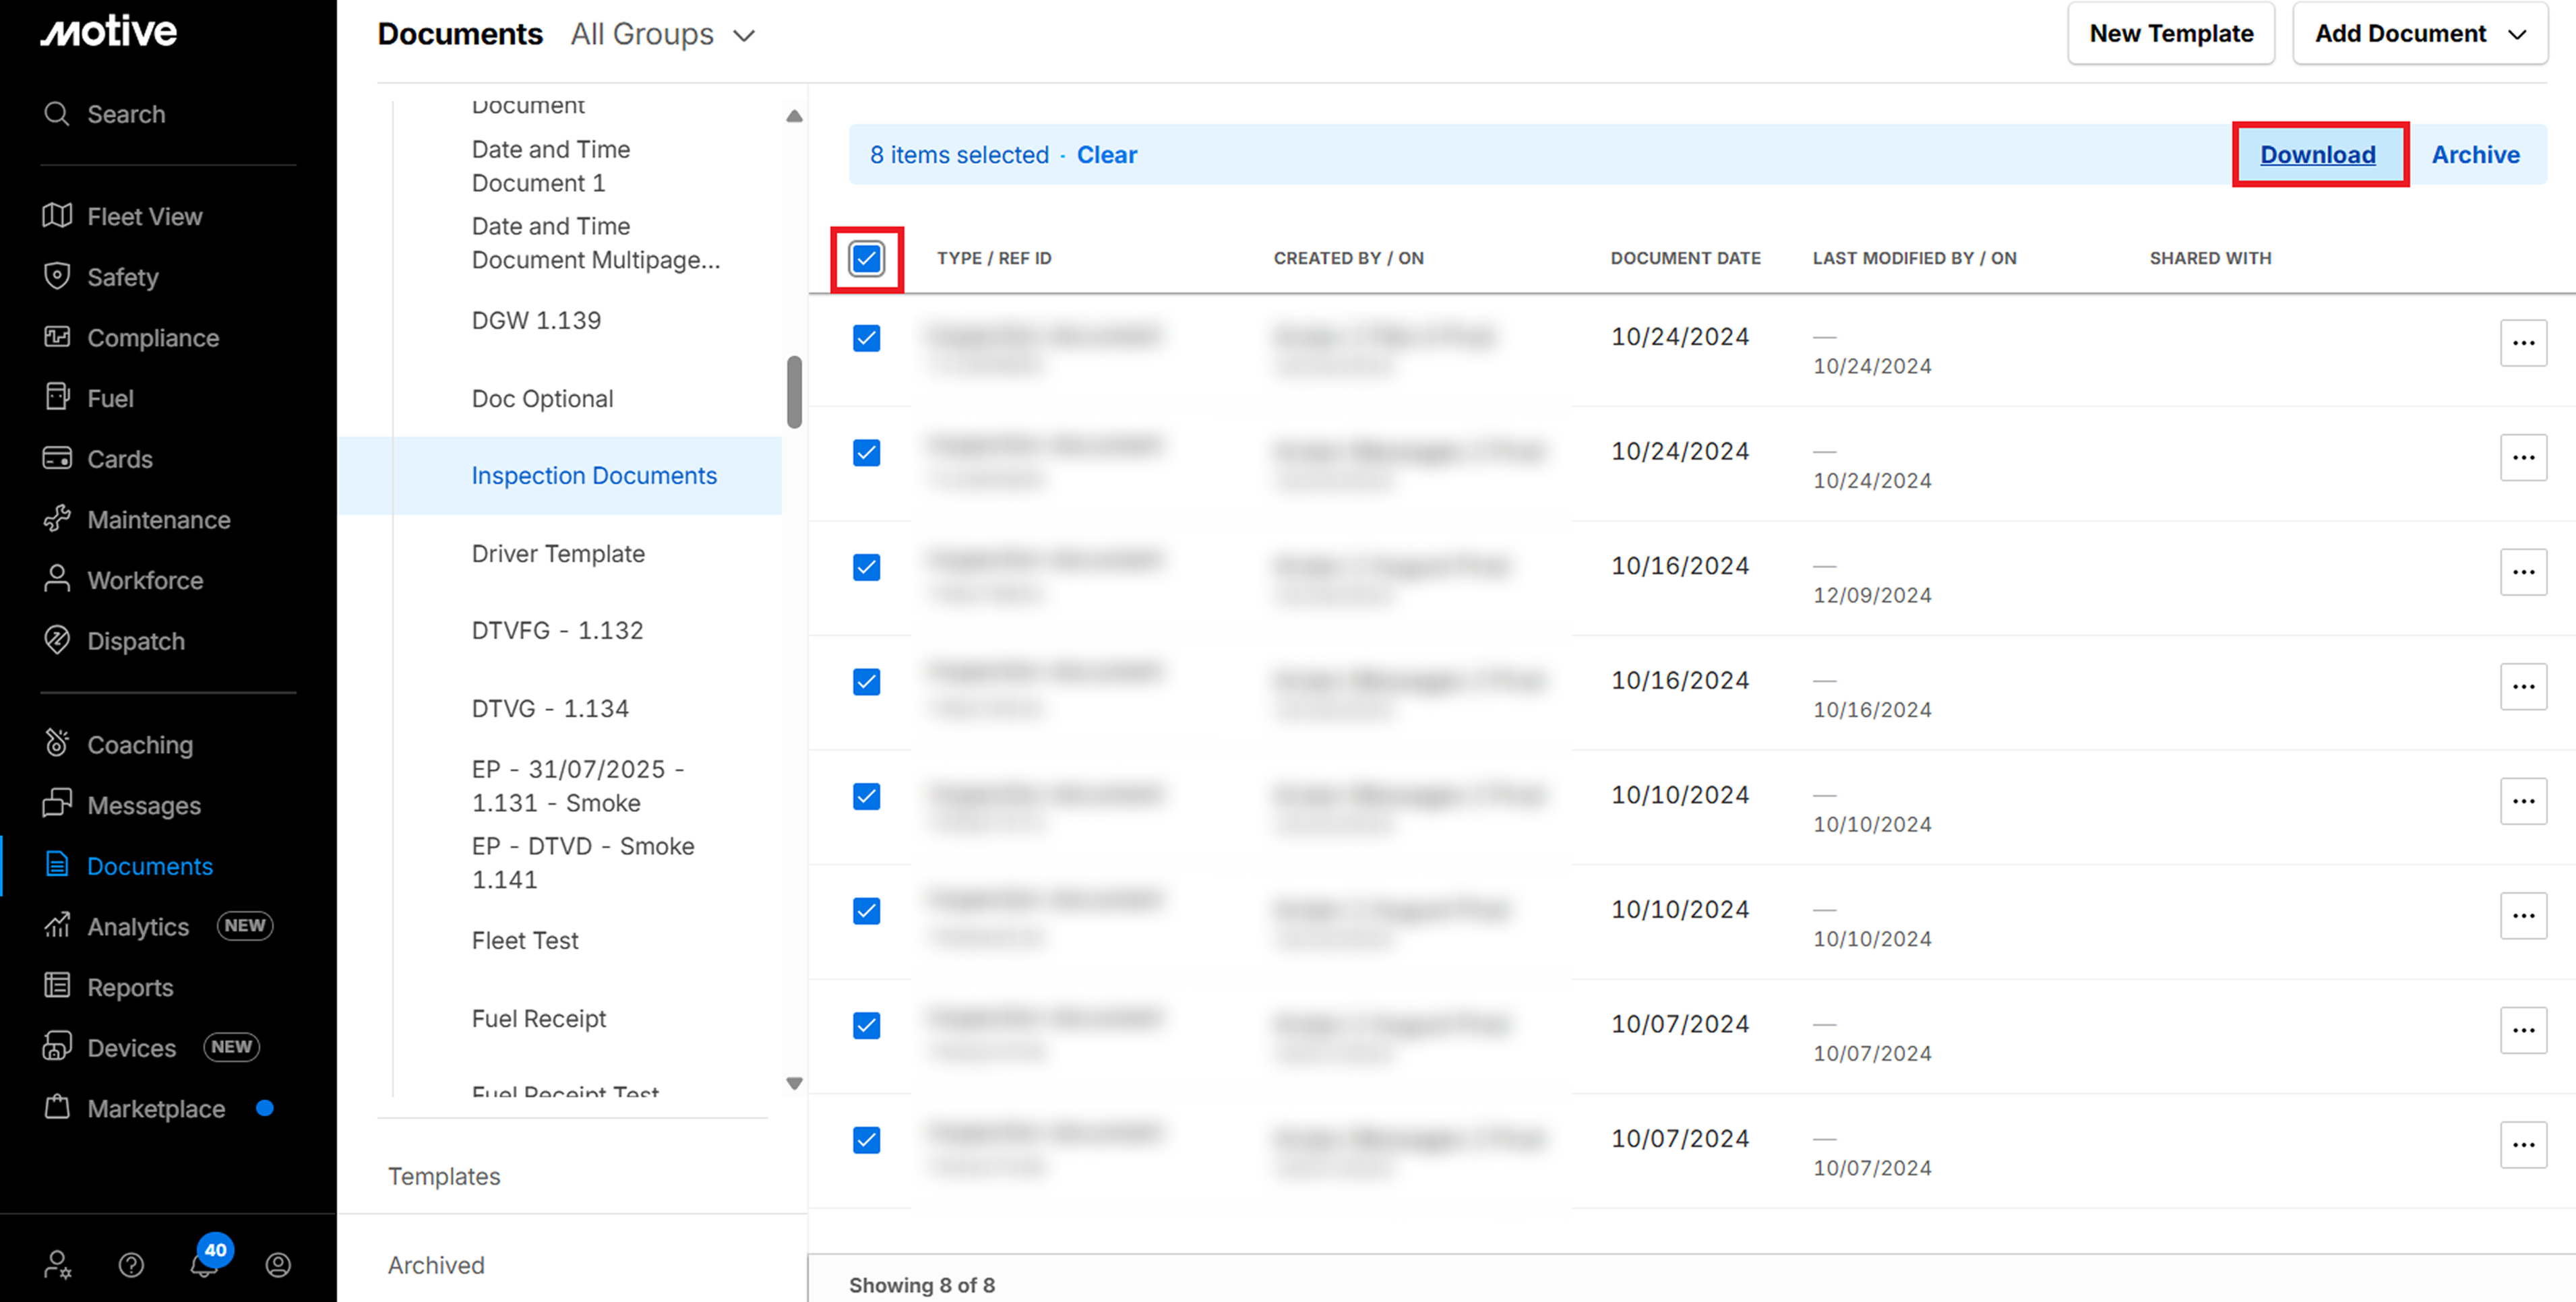Download the selected documents

2317,155
